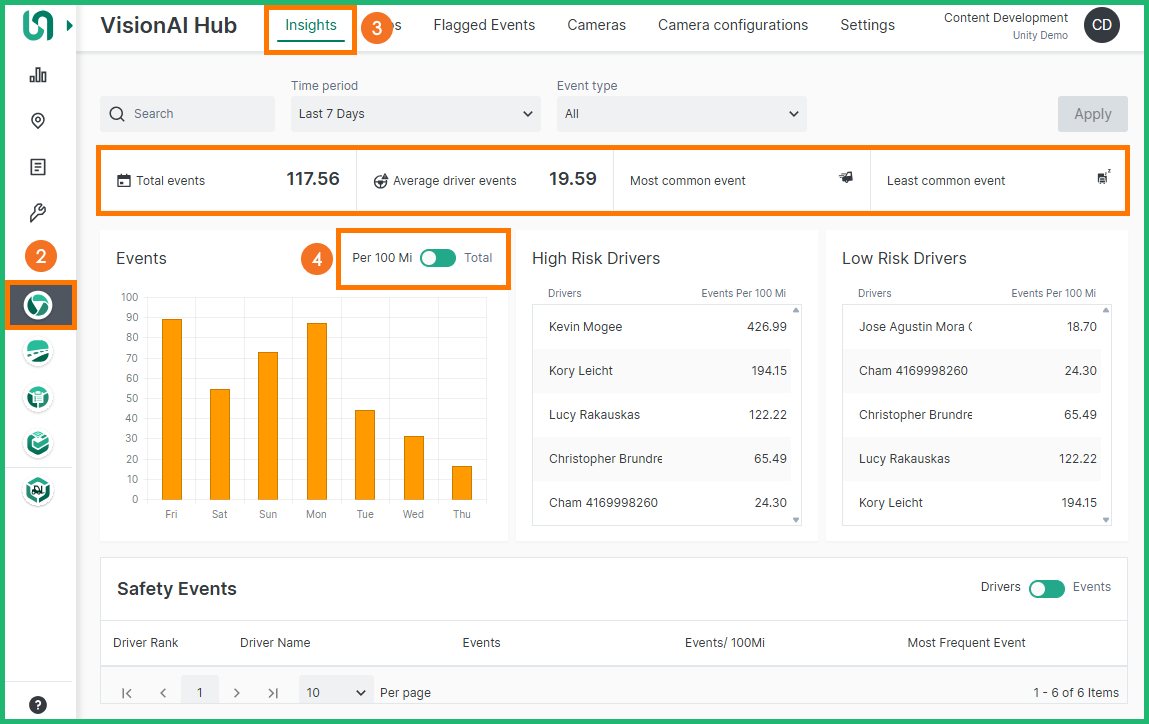
Task: Open the Event type dropdown
Action: click(x=681, y=113)
